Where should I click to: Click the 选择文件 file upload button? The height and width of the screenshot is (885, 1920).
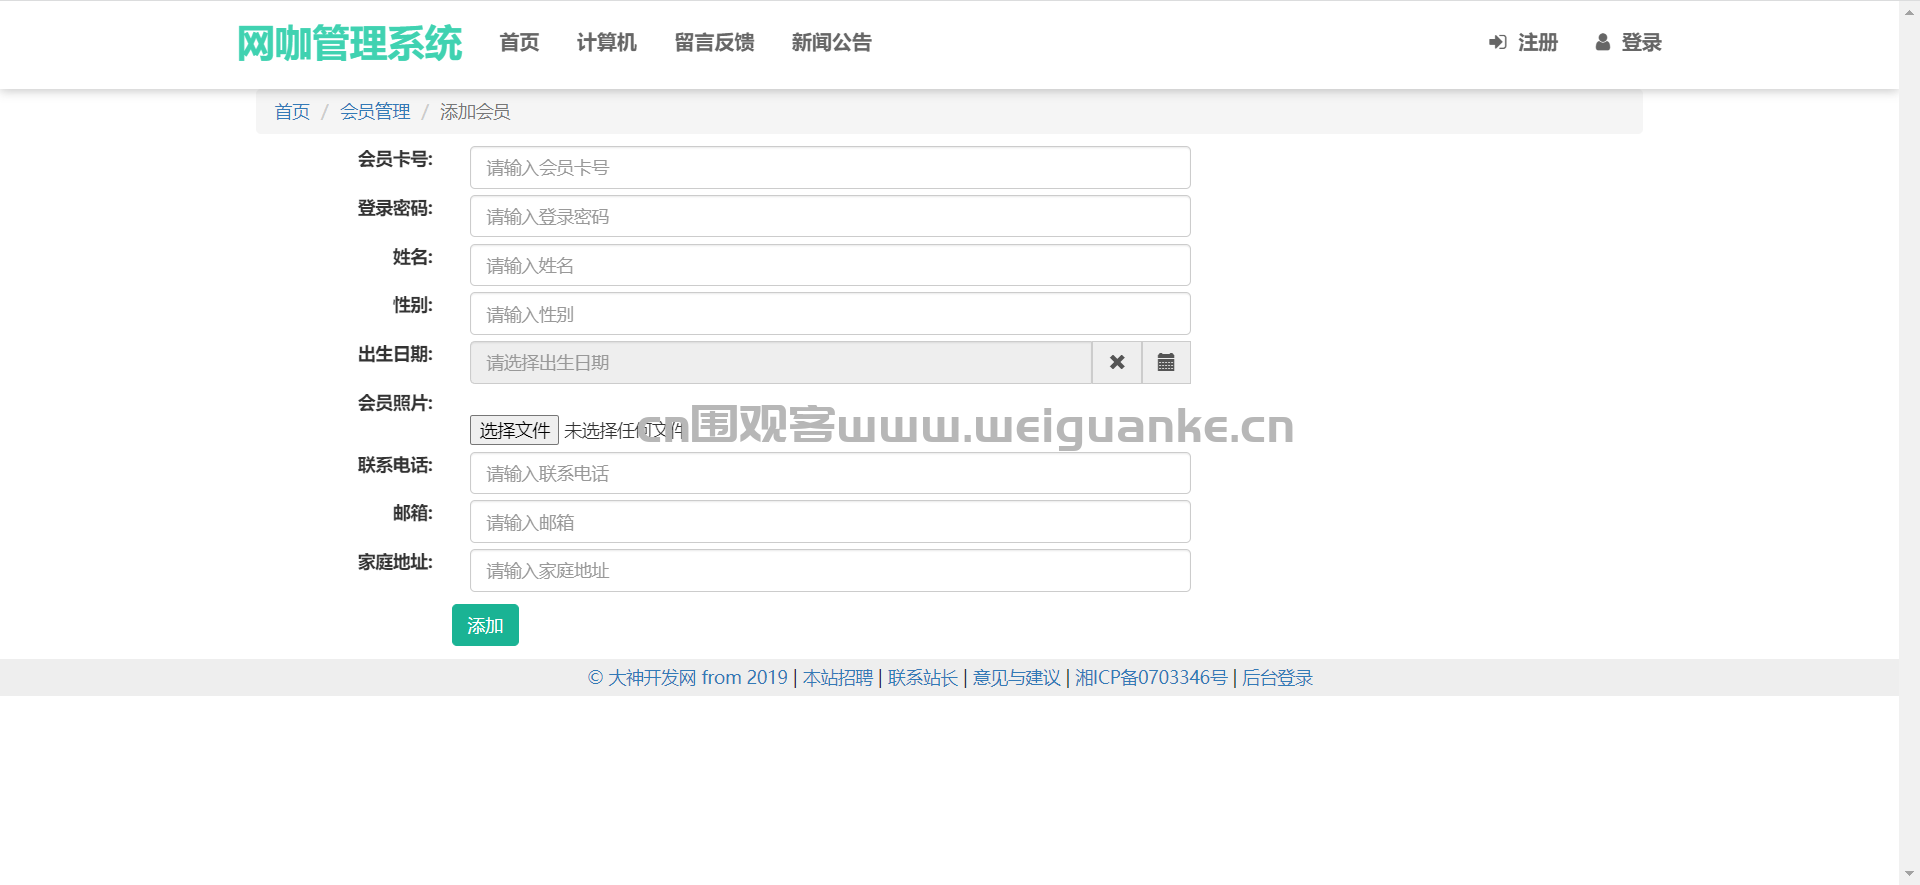click(x=514, y=430)
